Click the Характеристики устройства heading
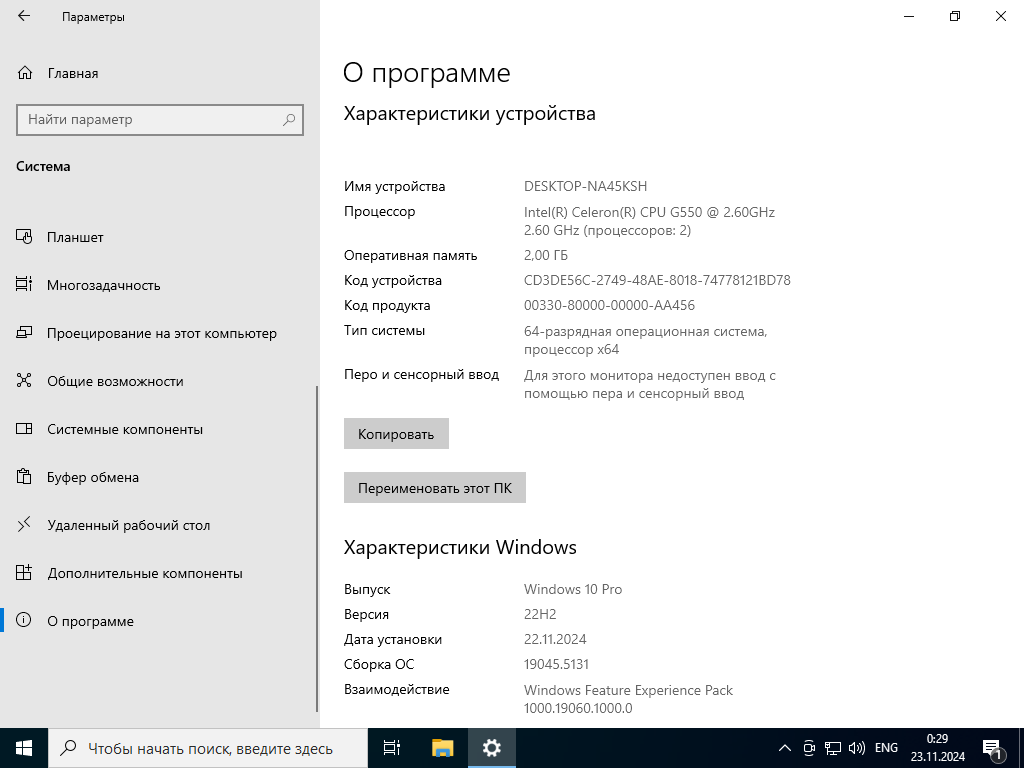This screenshot has width=1024, height=768. click(470, 114)
